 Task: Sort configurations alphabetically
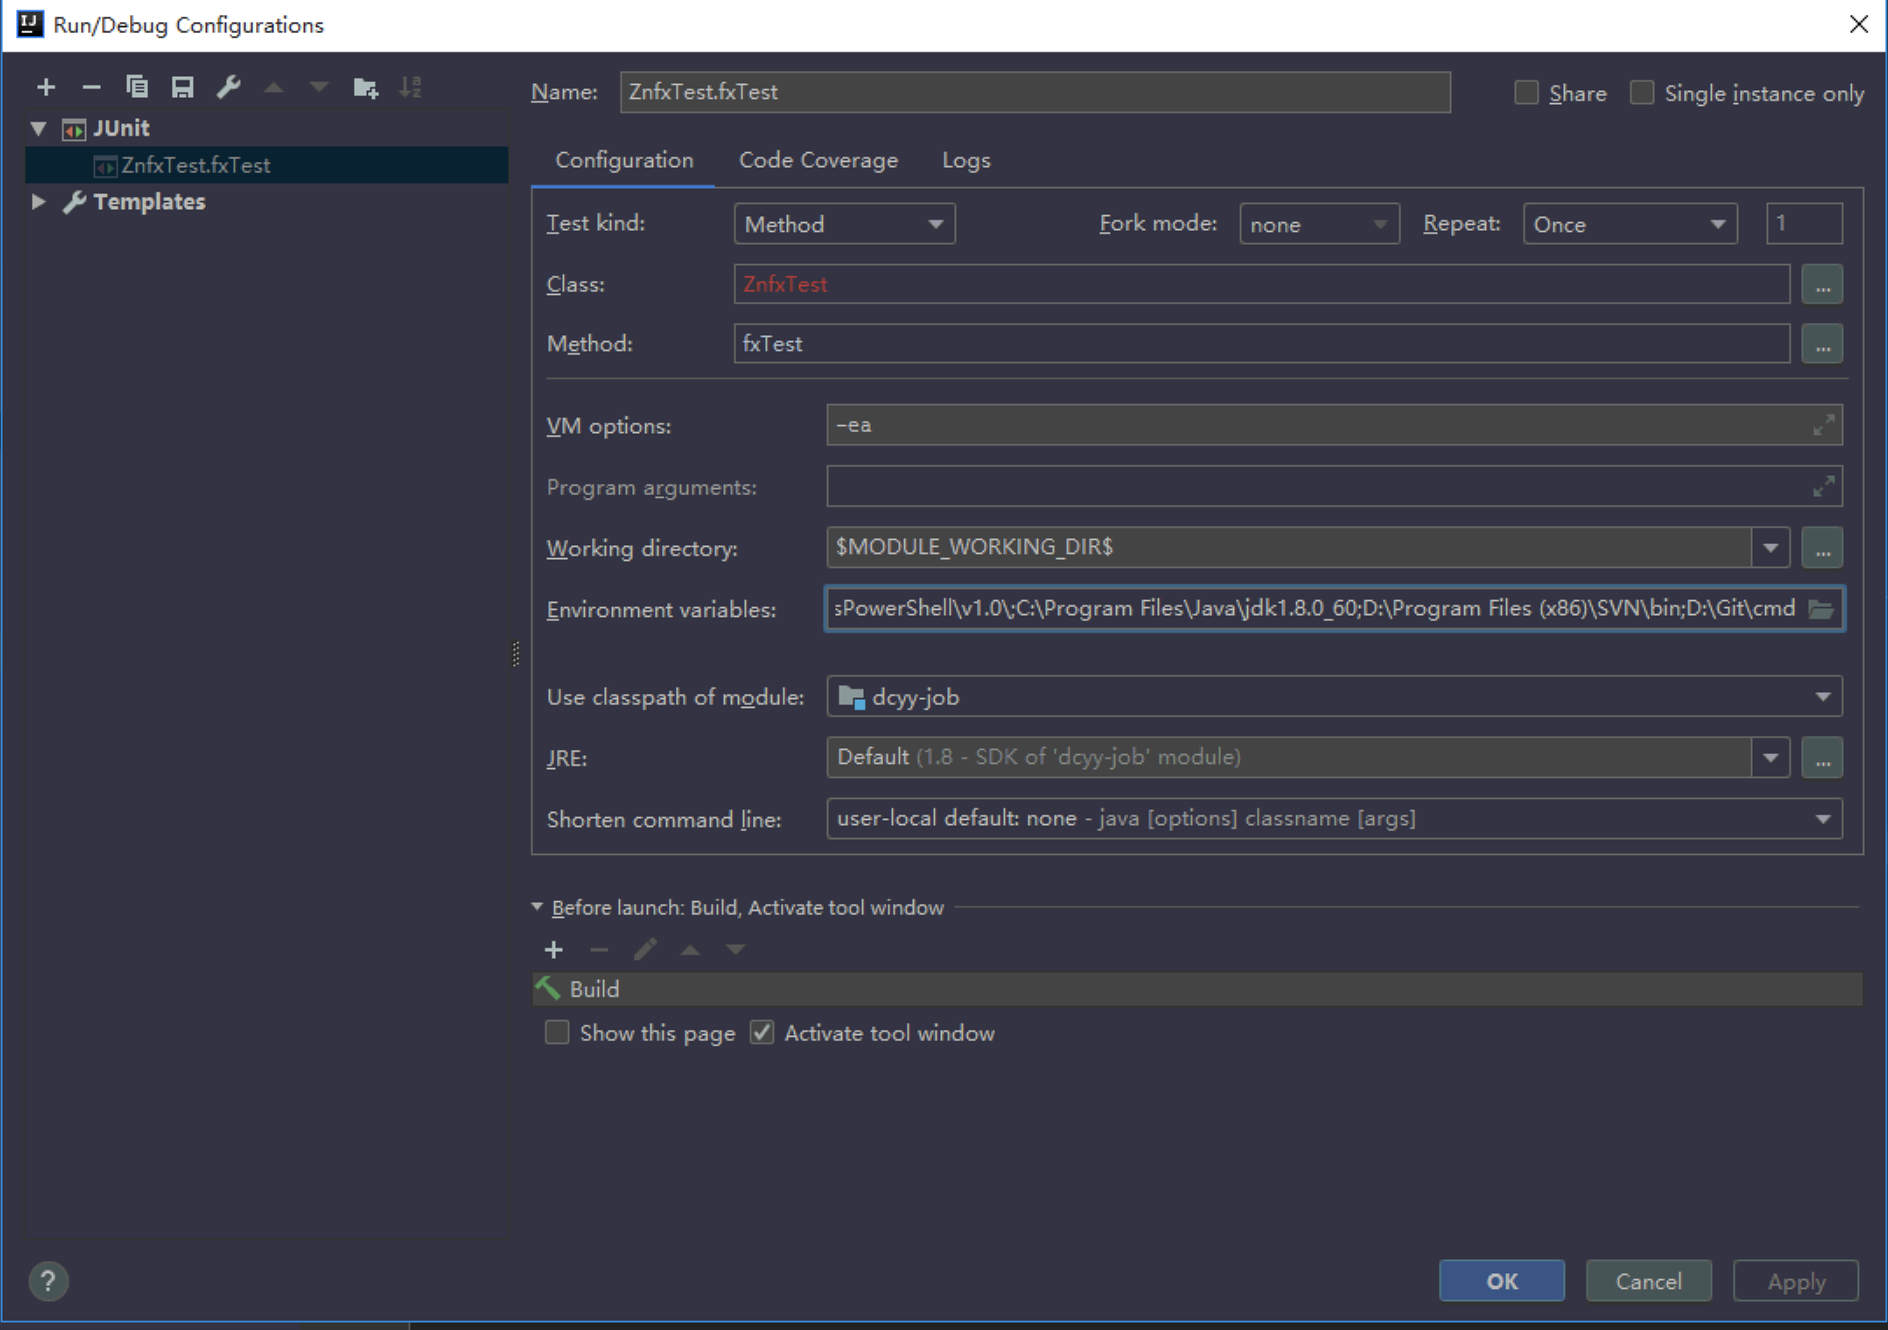[411, 88]
